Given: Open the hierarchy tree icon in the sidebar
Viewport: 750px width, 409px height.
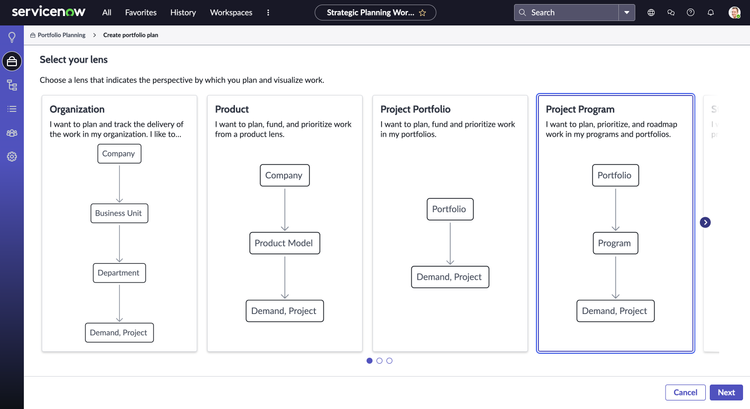Looking at the screenshot, I should click(12, 85).
